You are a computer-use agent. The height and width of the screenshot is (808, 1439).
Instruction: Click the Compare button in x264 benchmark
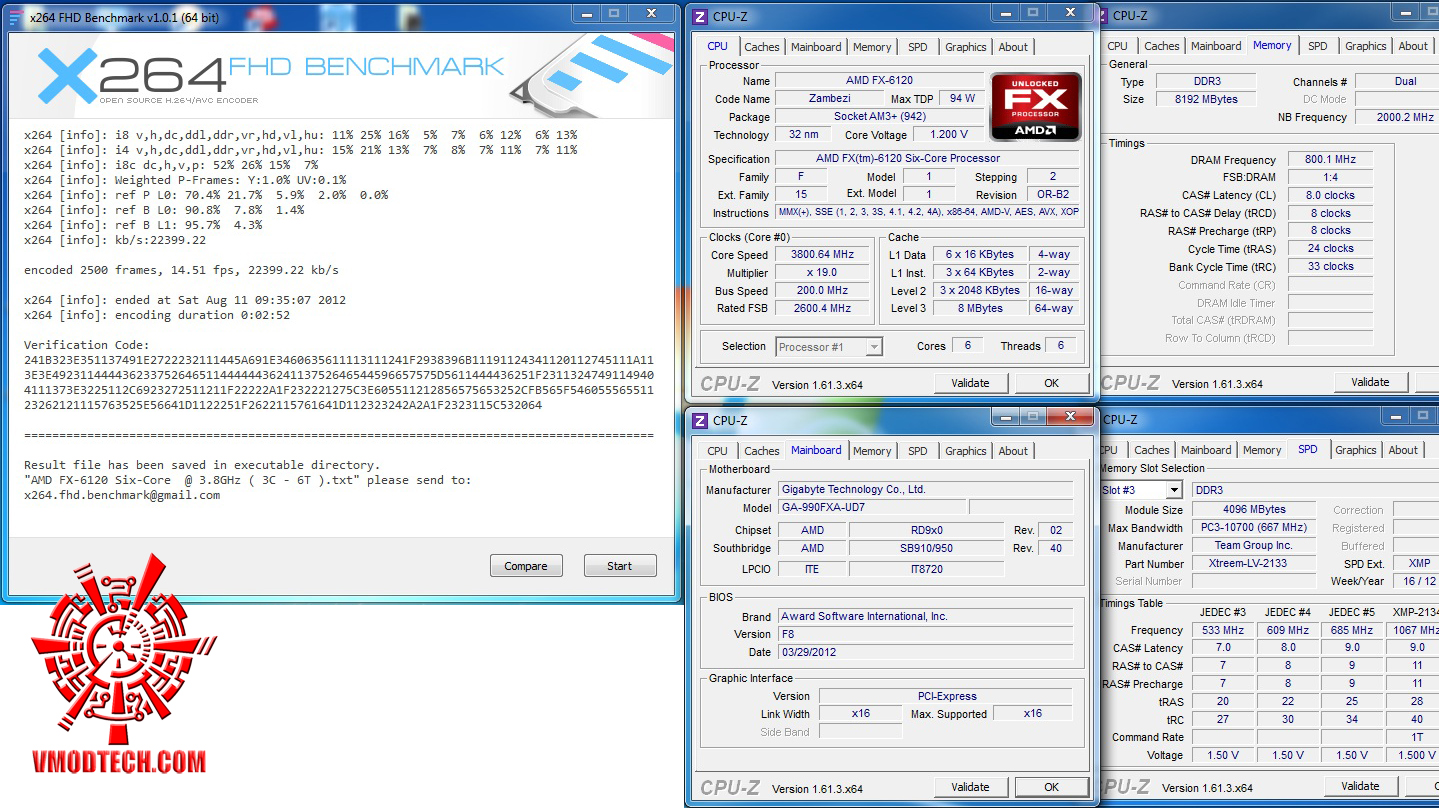[526, 566]
